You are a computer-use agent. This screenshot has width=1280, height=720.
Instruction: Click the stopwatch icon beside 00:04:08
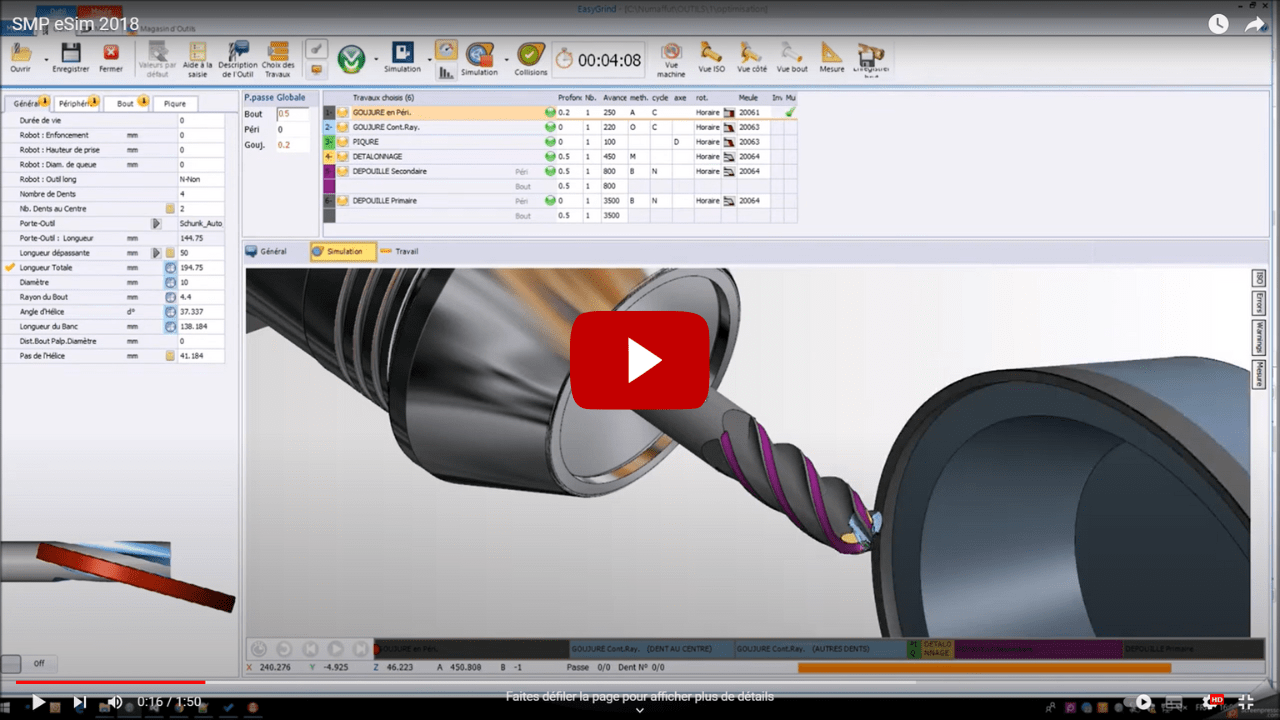(x=564, y=60)
